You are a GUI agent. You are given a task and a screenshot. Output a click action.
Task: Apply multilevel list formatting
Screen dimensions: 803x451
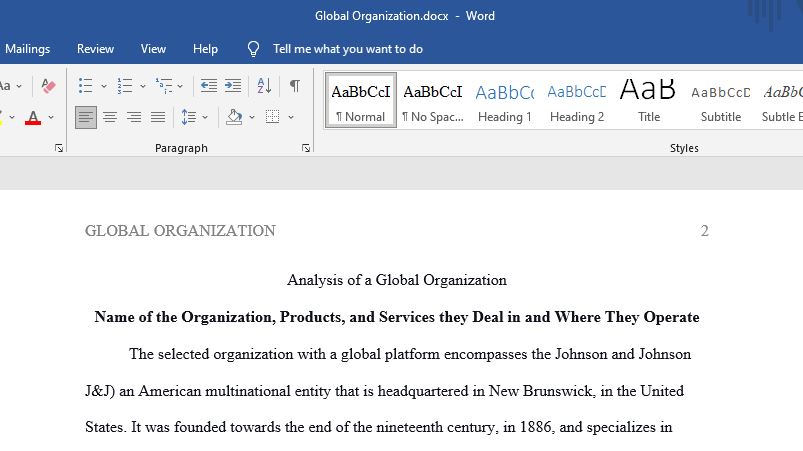(x=164, y=85)
